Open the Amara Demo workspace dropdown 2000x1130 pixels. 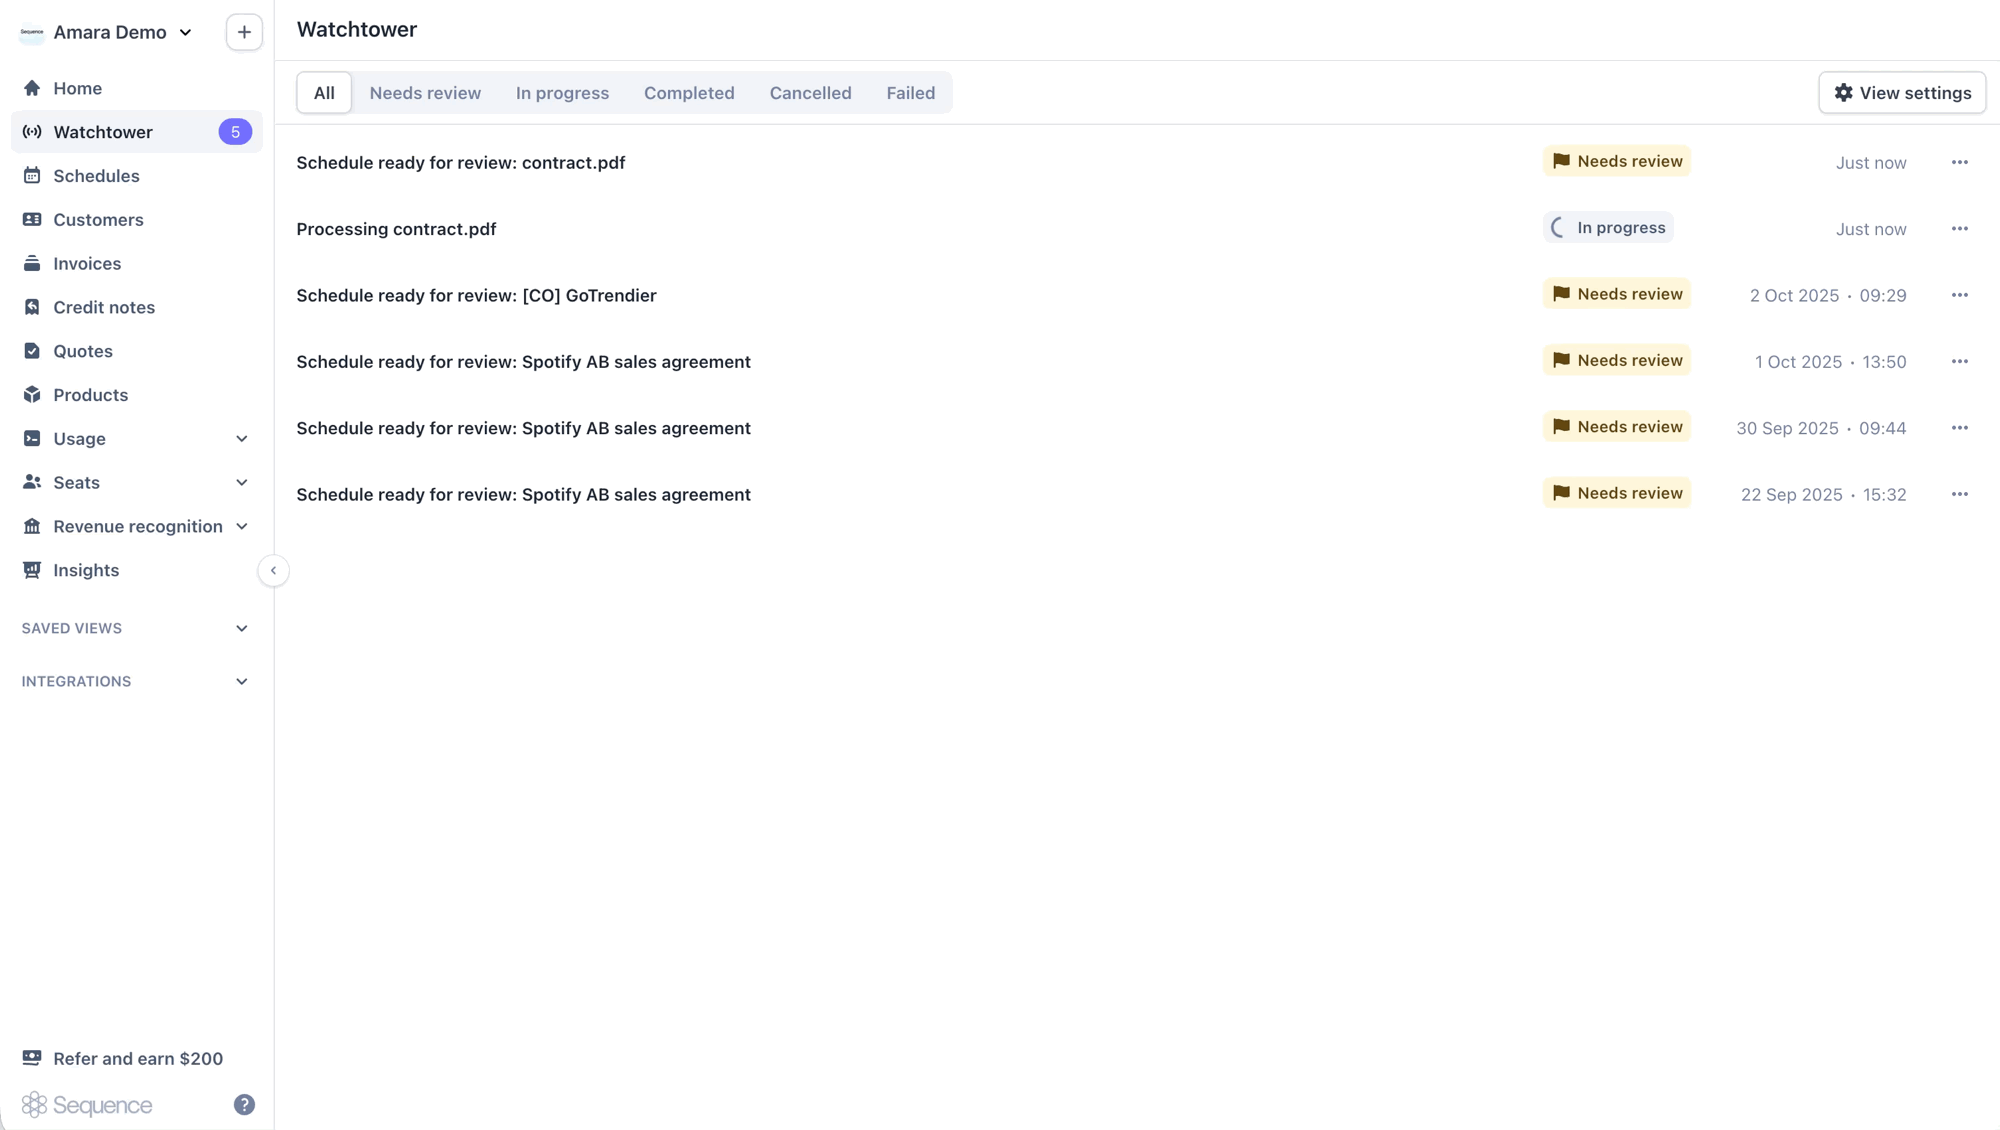[x=108, y=32]
